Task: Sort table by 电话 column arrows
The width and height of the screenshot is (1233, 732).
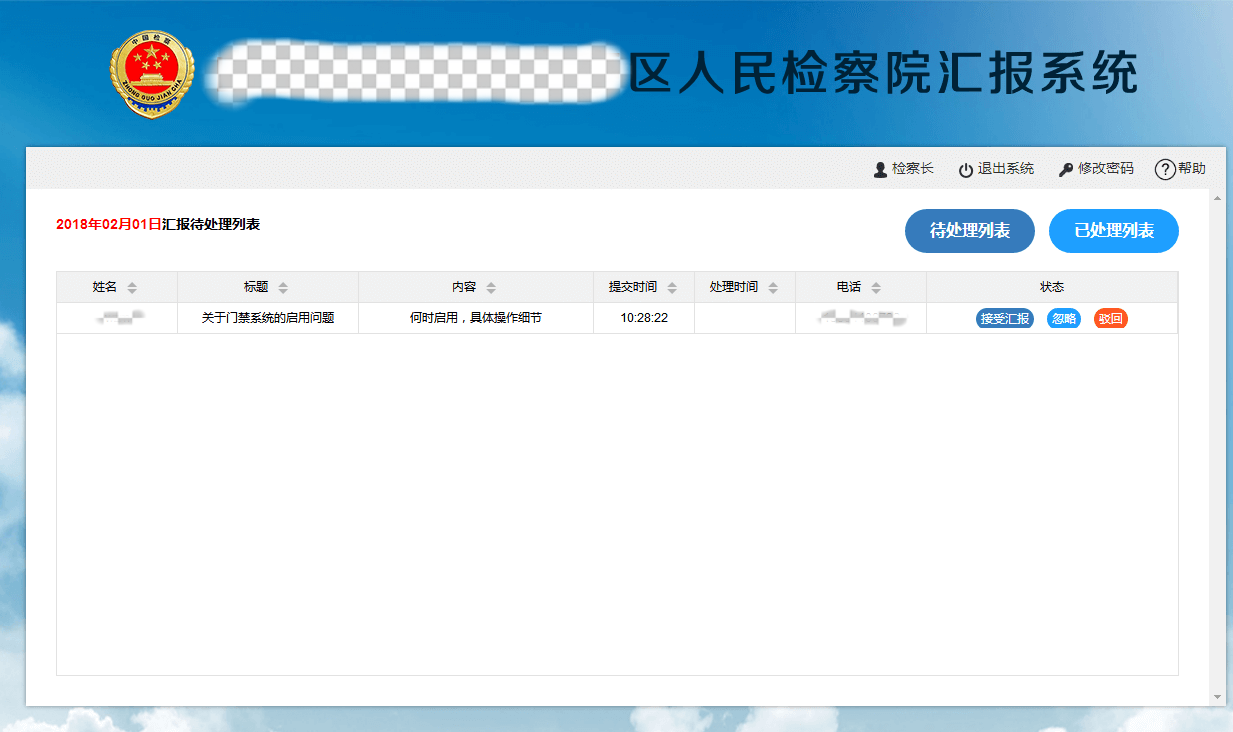Action: tap(876, 288)
